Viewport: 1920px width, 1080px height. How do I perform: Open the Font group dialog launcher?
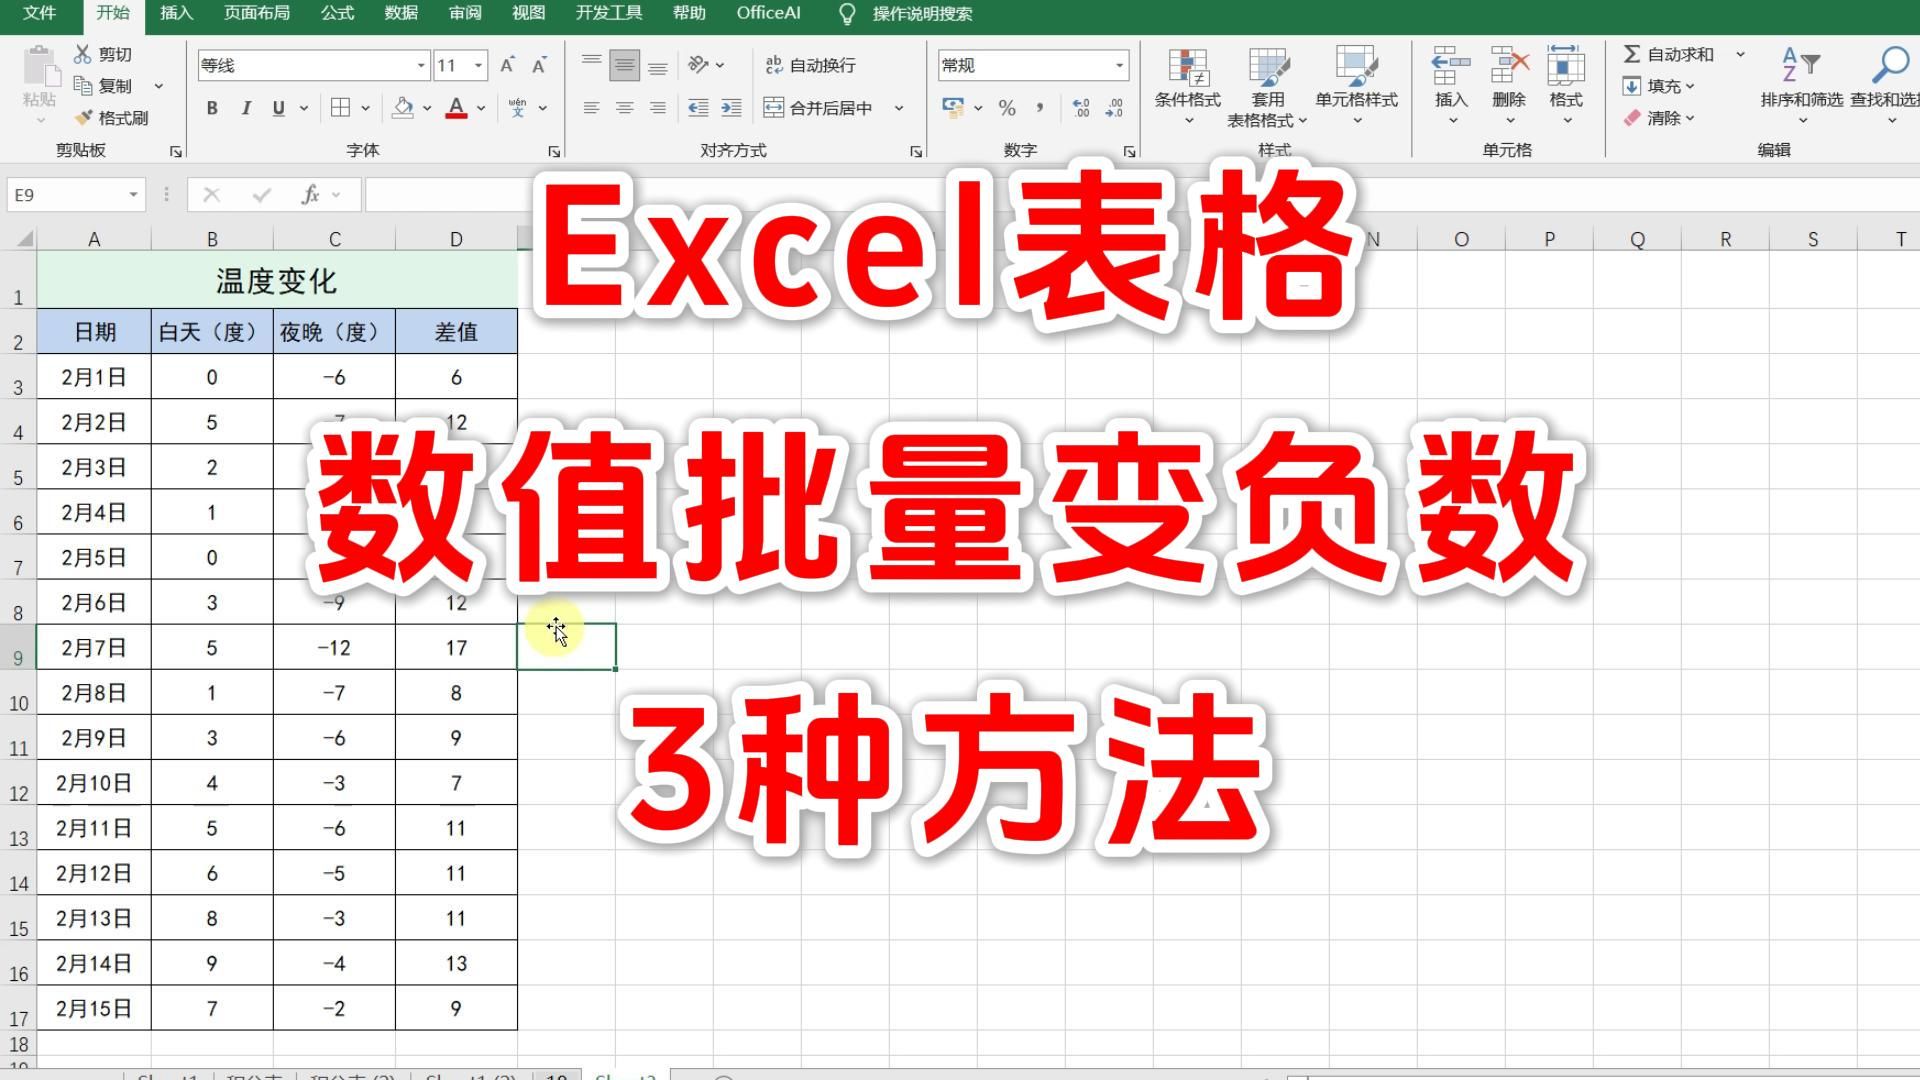pos(554,151)
